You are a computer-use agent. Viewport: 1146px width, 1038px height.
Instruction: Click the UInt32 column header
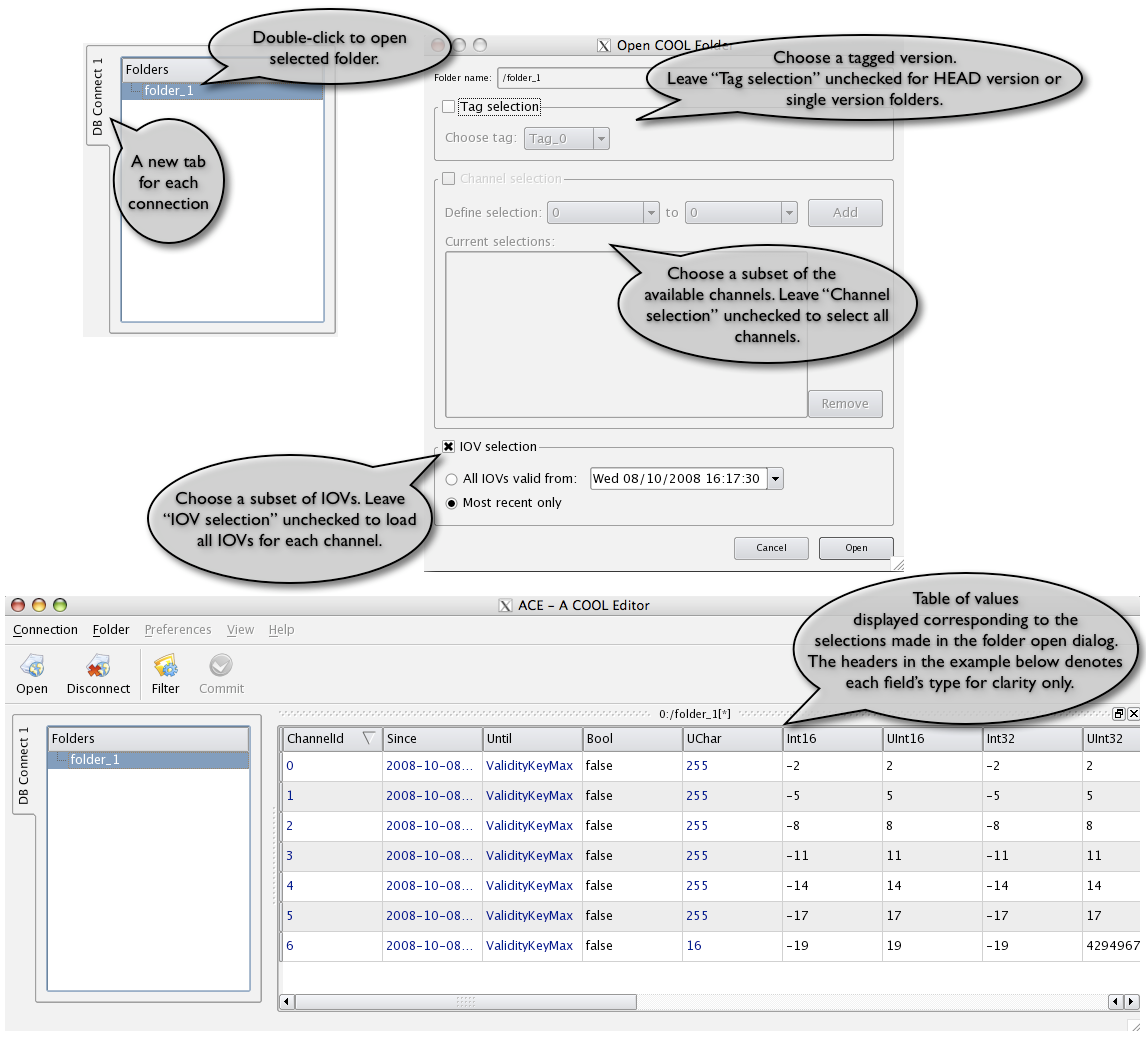tap(1112, 738)
